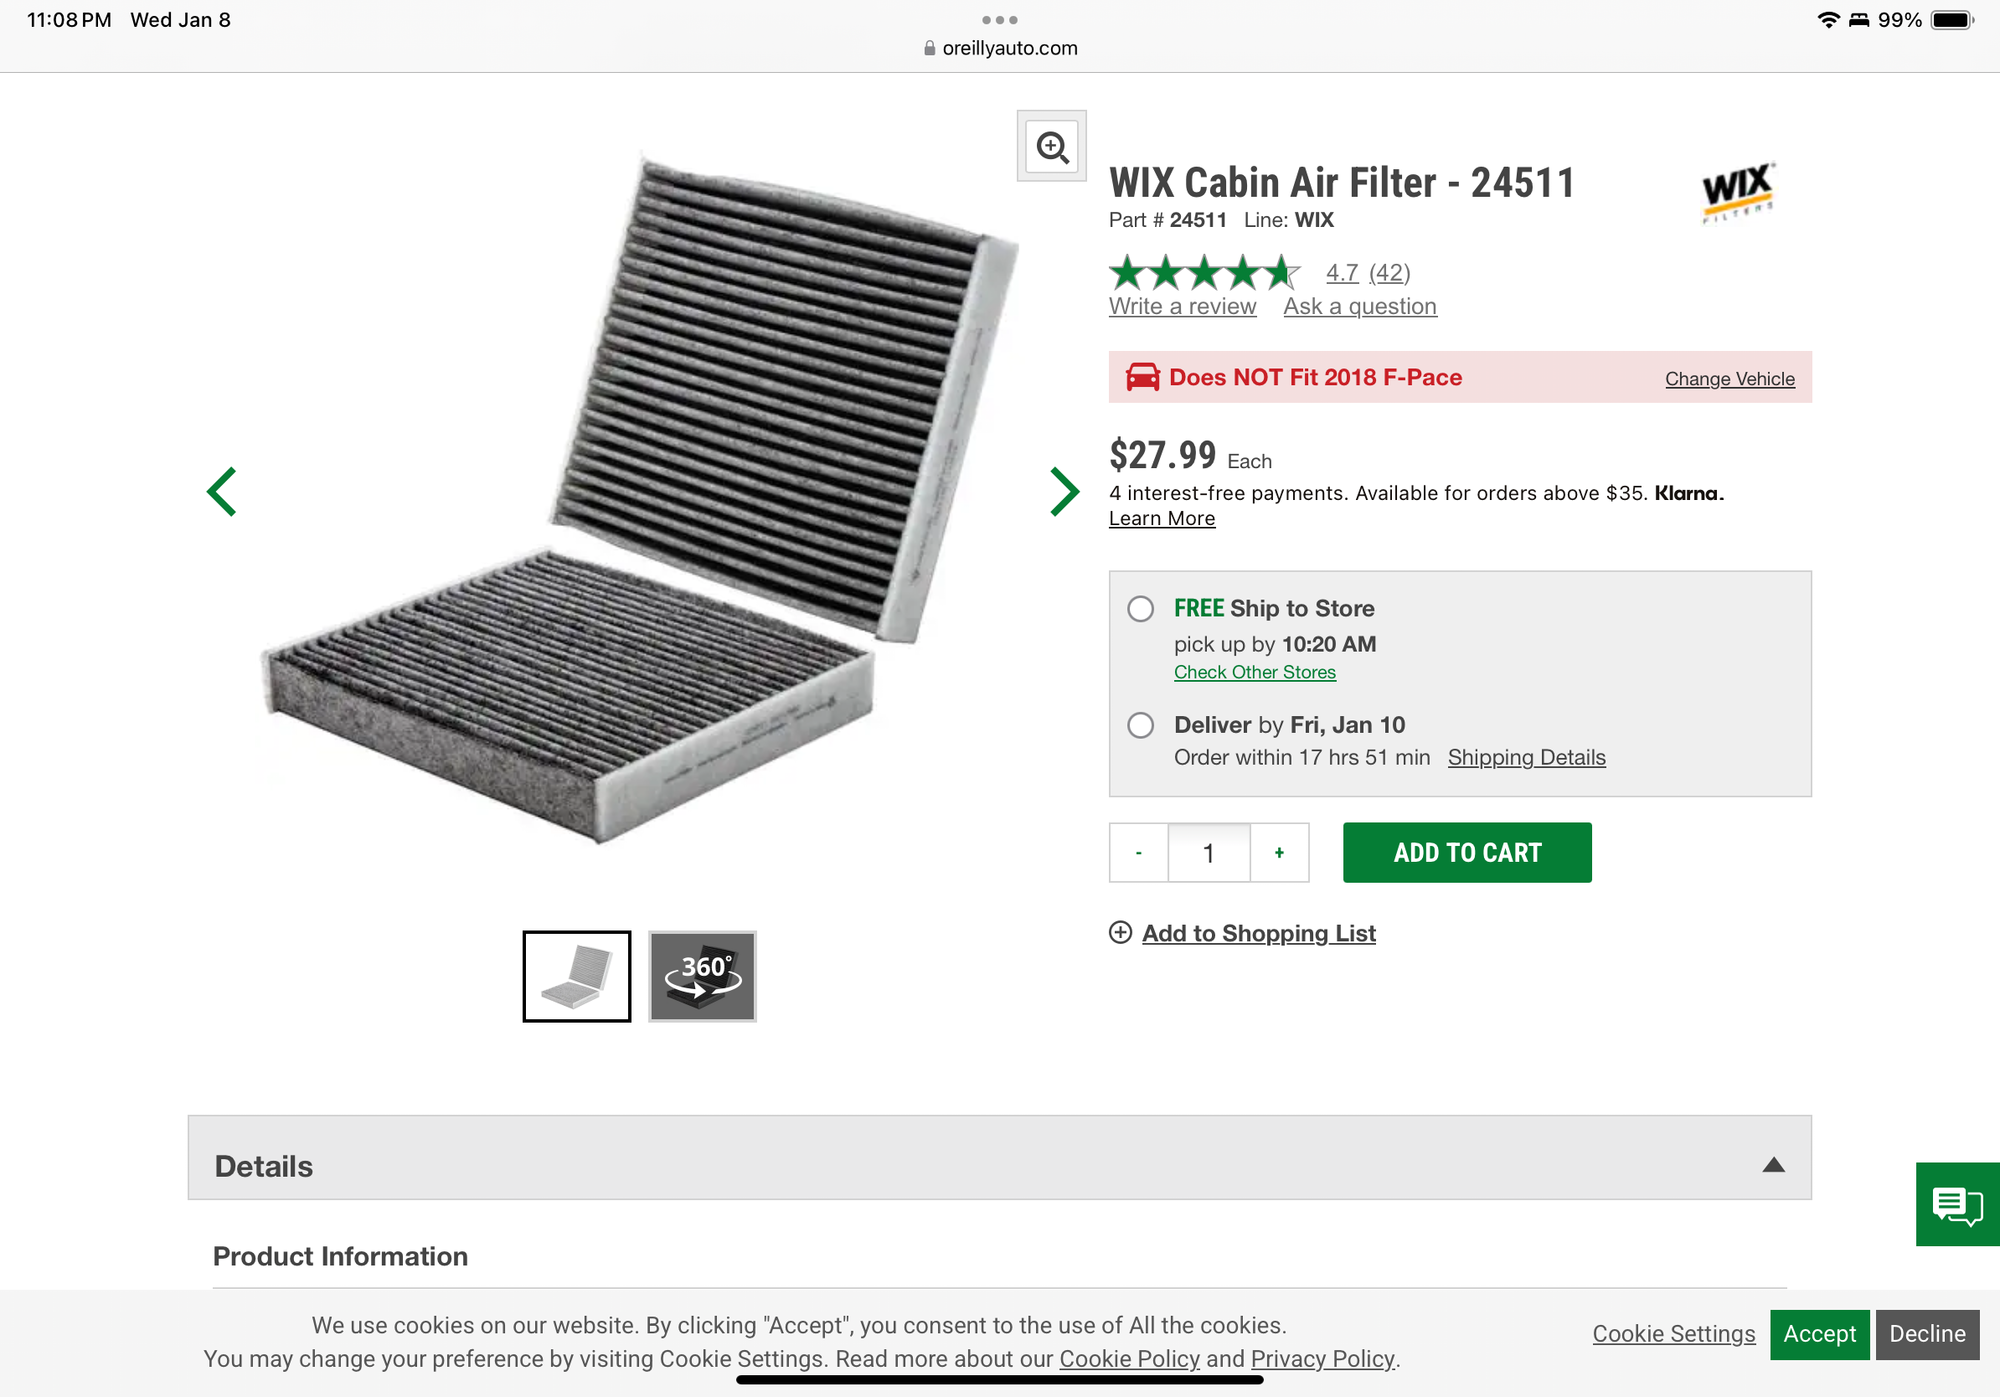Open the Change Vehicle link
The image size is (2000, 1397).
pos(1729,379)
